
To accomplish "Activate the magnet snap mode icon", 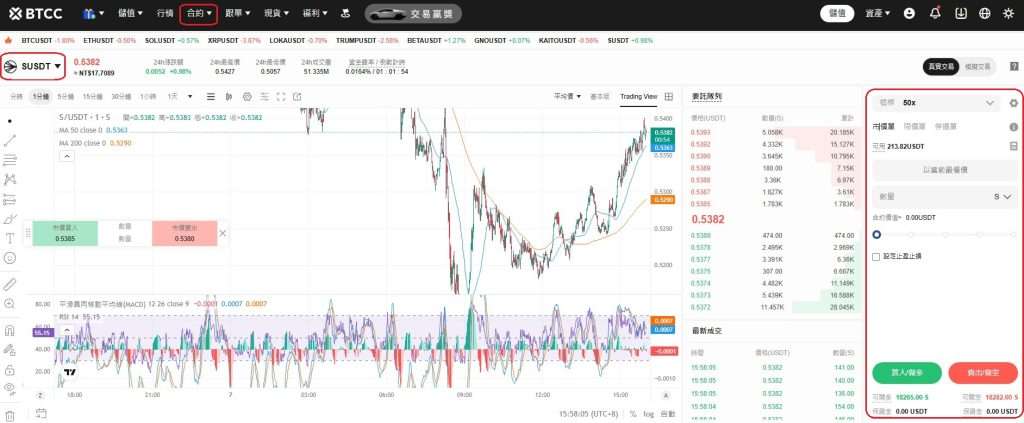I will (10, 330).
